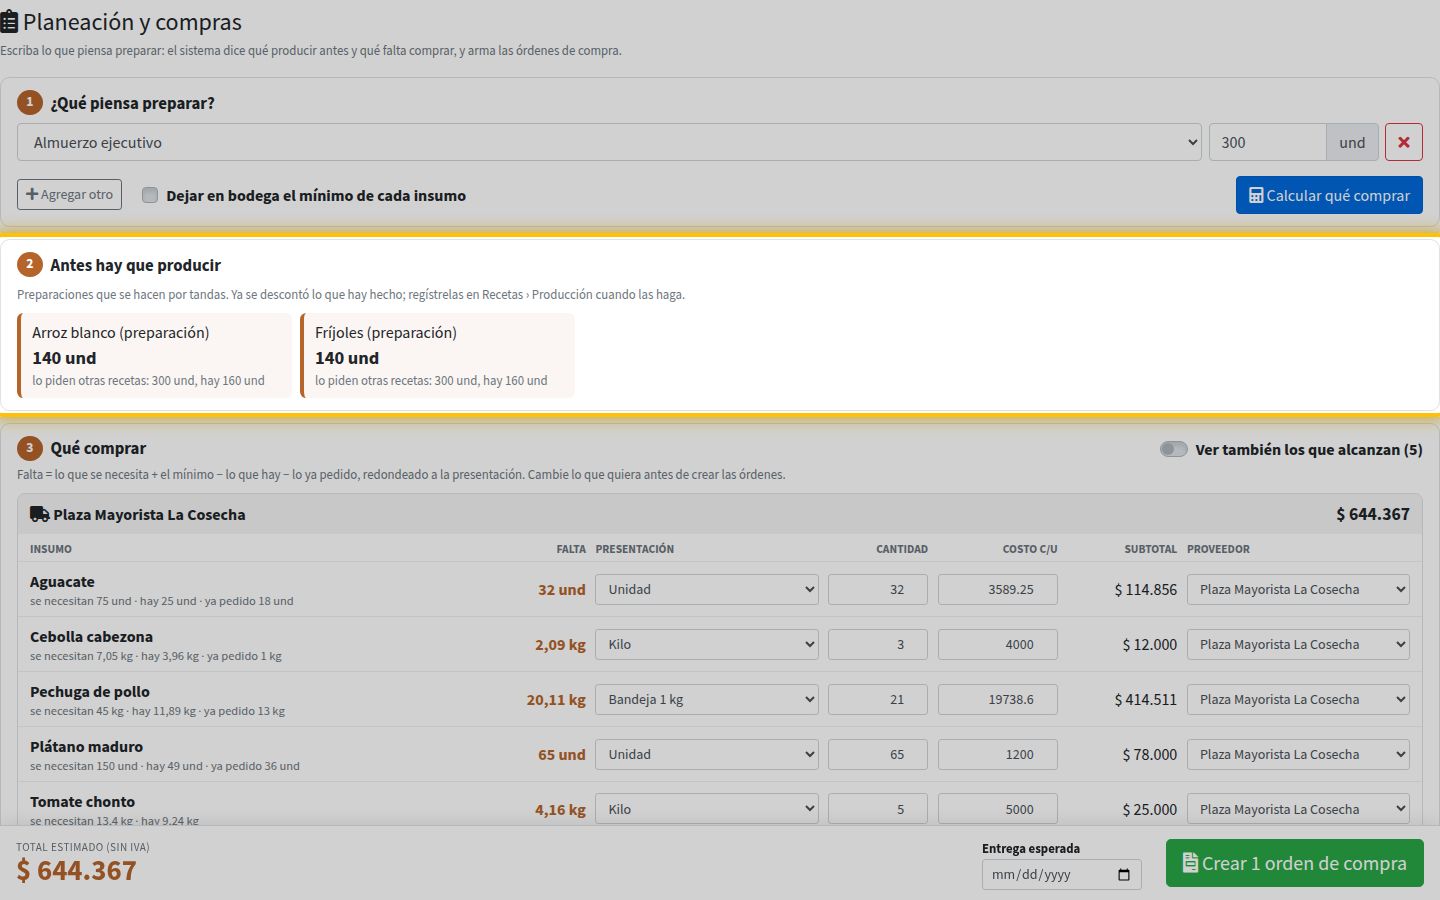The image size is (1440, 900).
Task: Click Crear 1 orden de compra
Action: pos(1294,863)
